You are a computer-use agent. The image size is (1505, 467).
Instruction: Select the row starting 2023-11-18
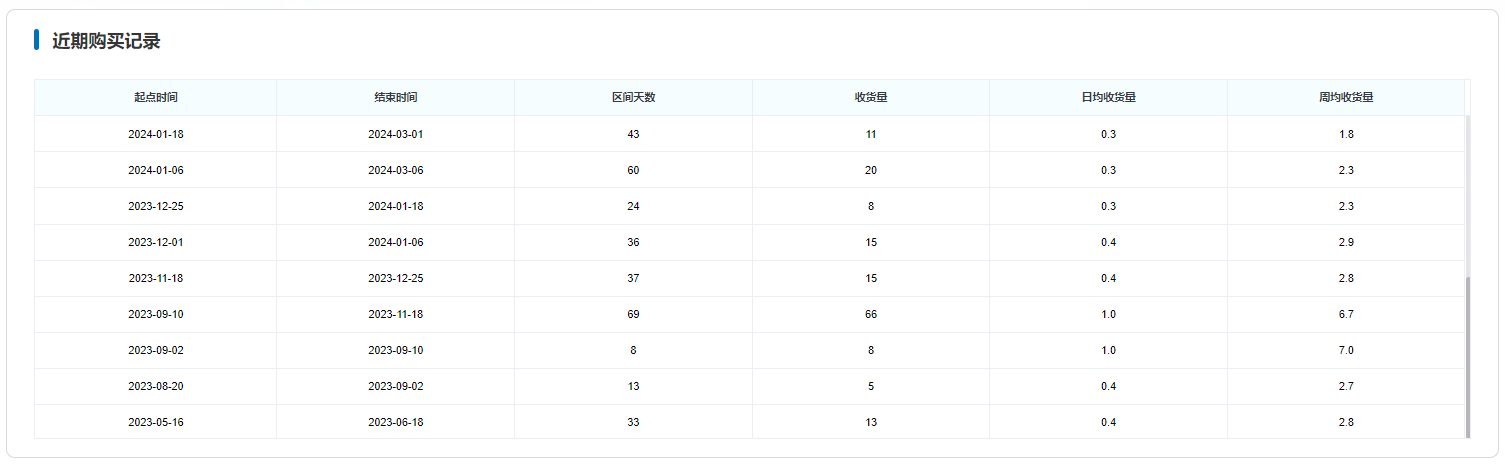[750, 278]
